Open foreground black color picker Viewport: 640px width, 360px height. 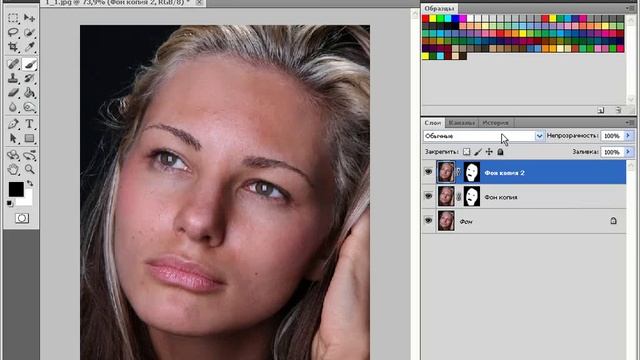[16, 189]
